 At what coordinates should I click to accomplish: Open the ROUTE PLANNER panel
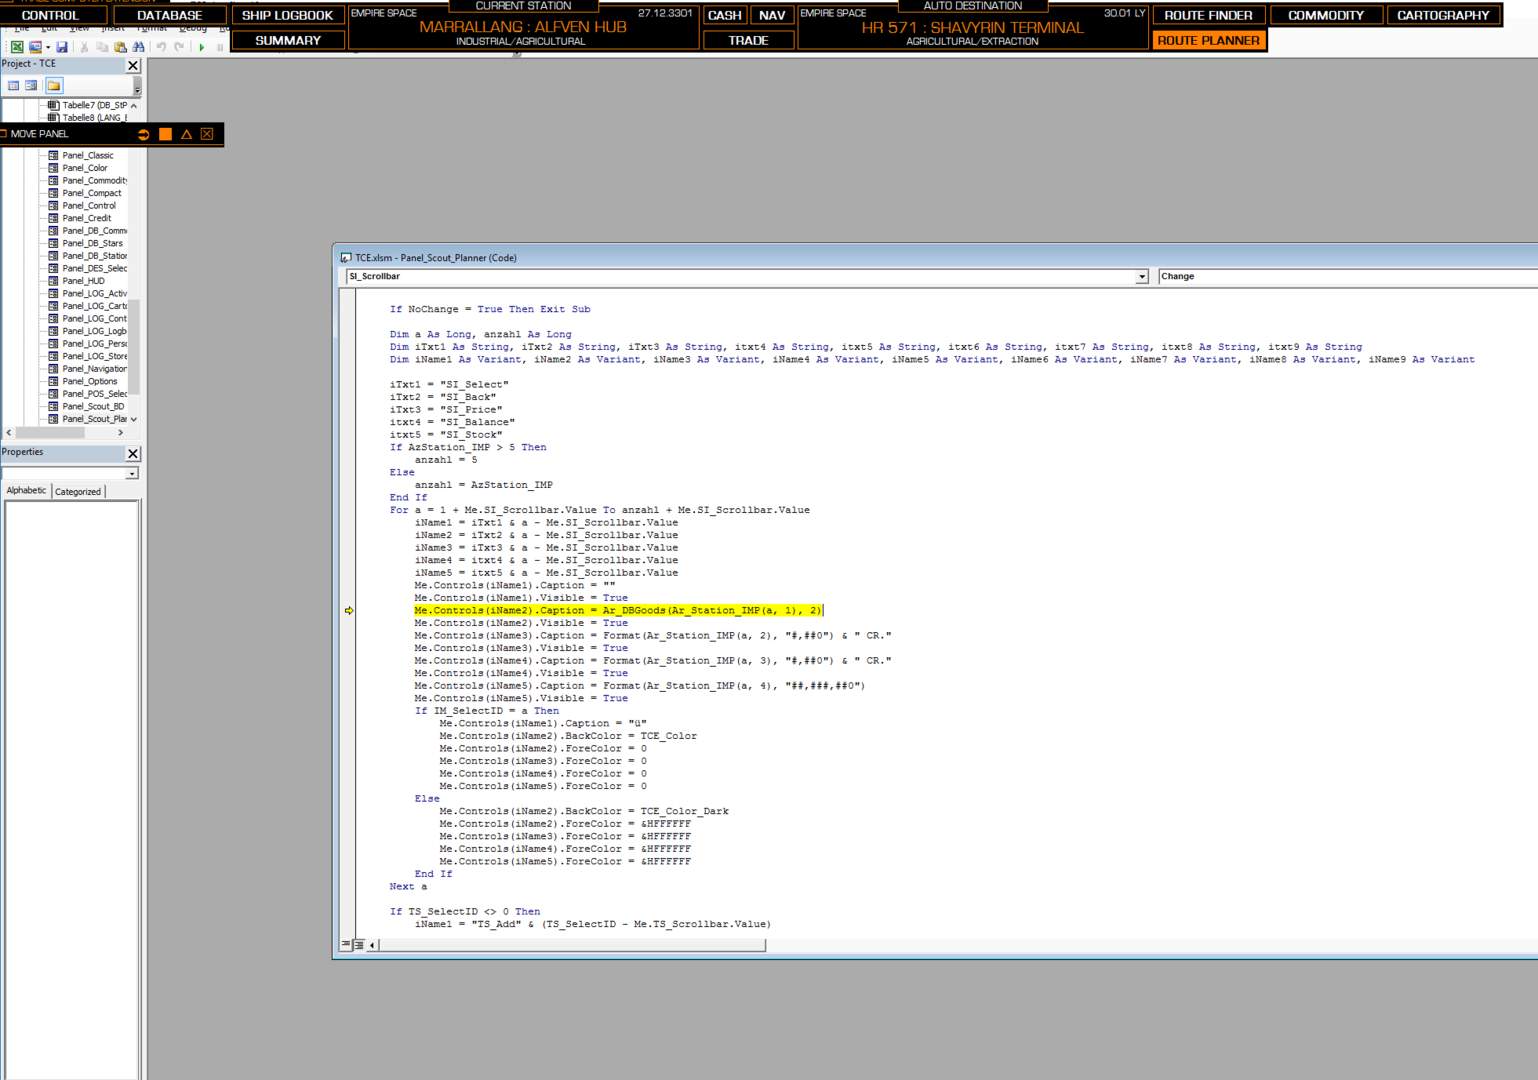(1208, 40)
